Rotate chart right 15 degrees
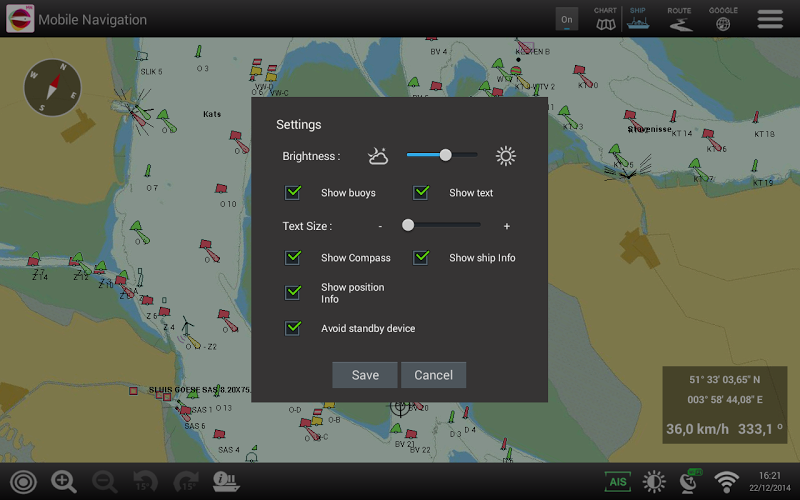Screen dimensions: 800x500 click(186, 482)
